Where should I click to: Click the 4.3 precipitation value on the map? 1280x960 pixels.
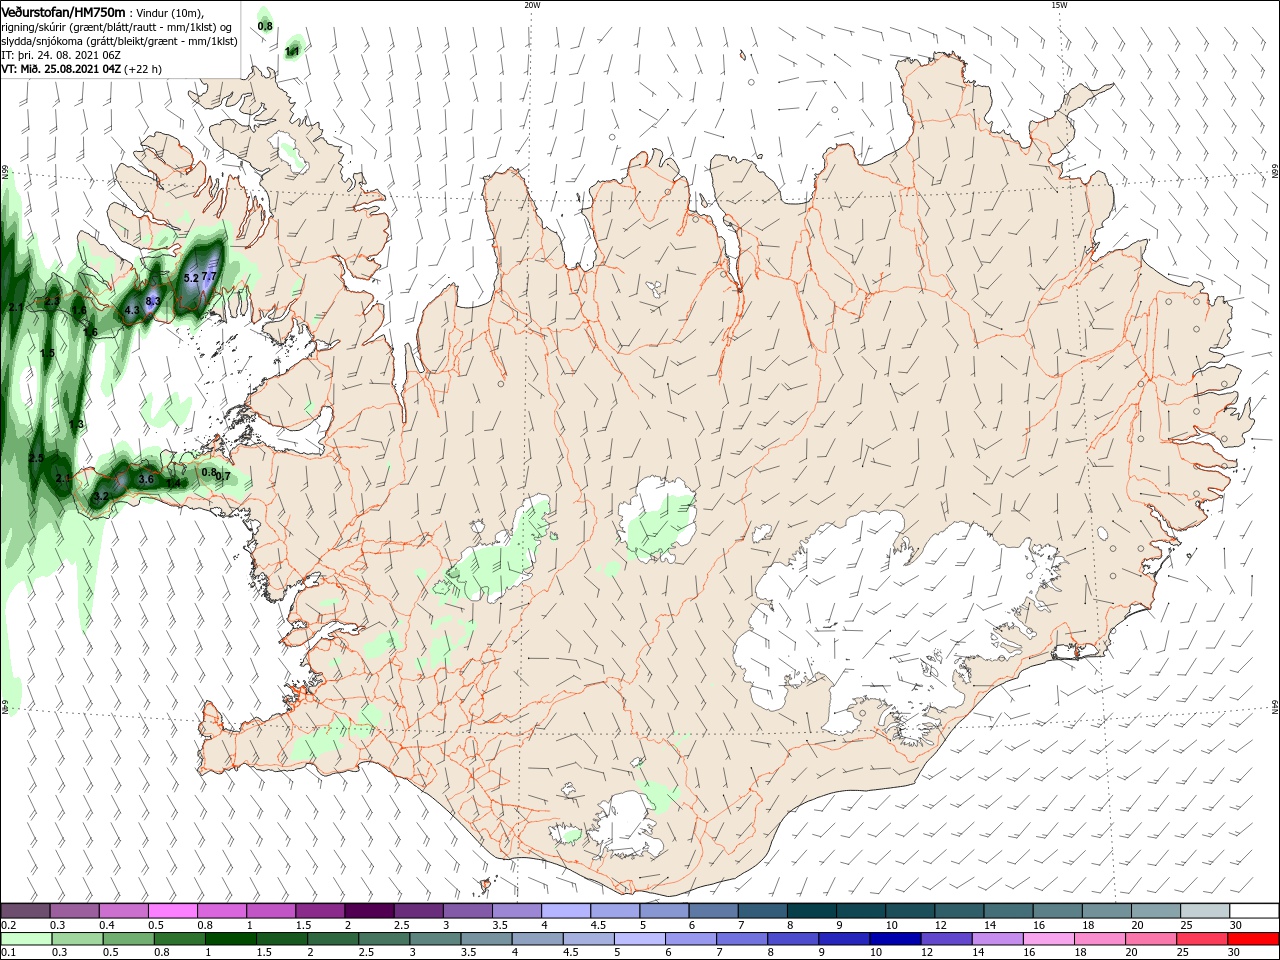pos(132,311)
